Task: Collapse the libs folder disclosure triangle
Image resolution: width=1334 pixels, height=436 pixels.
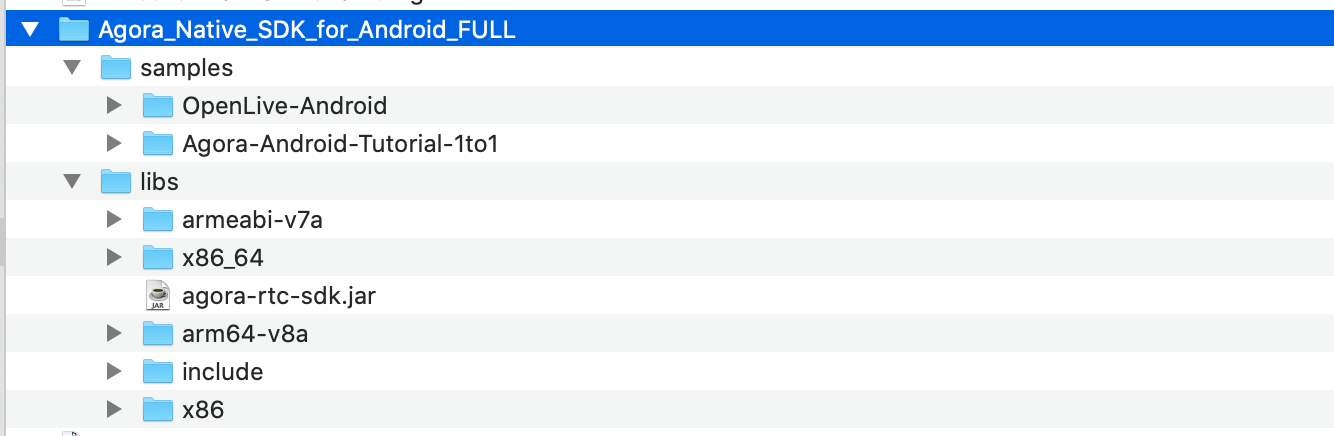Action: [x=71, y=182]
